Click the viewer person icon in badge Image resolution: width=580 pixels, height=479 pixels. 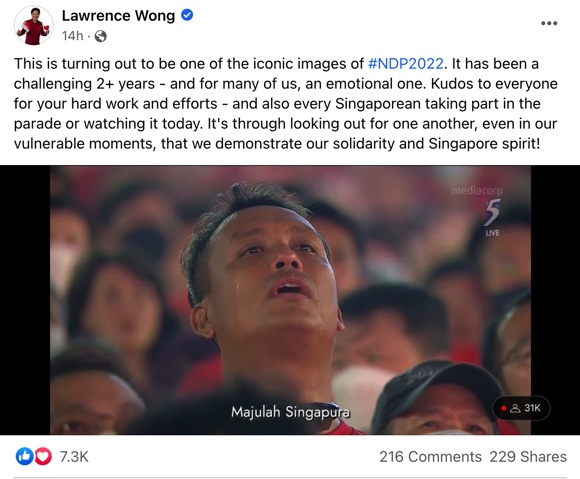coord(515,408)
